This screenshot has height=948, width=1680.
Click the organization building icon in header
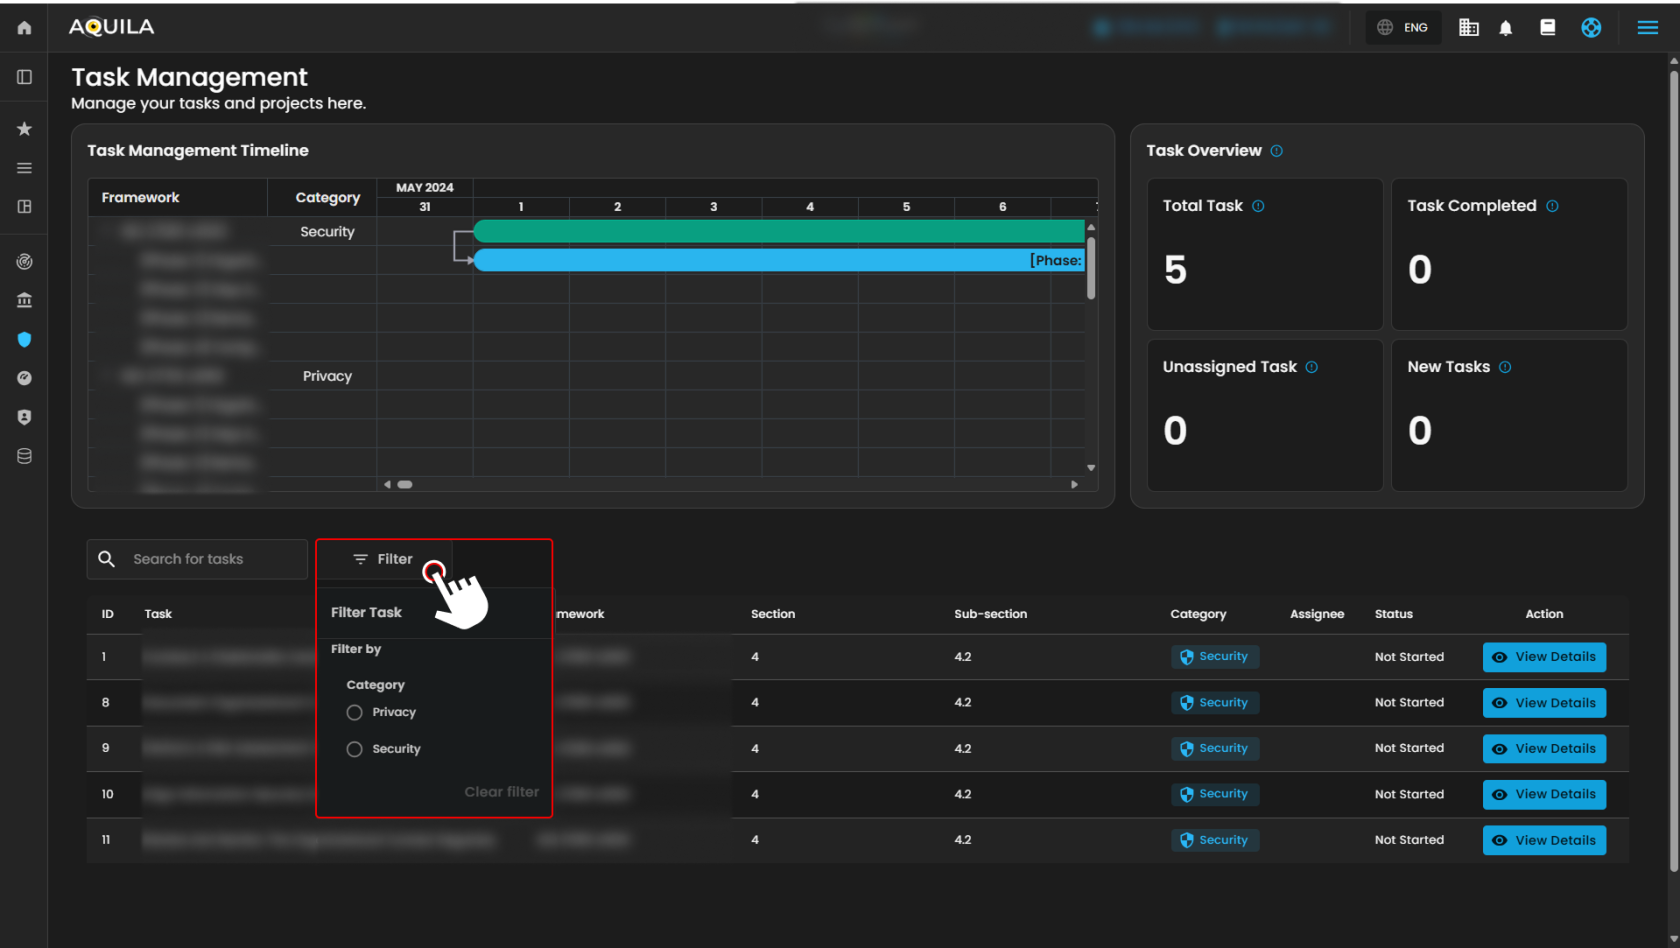point(1468,28)
